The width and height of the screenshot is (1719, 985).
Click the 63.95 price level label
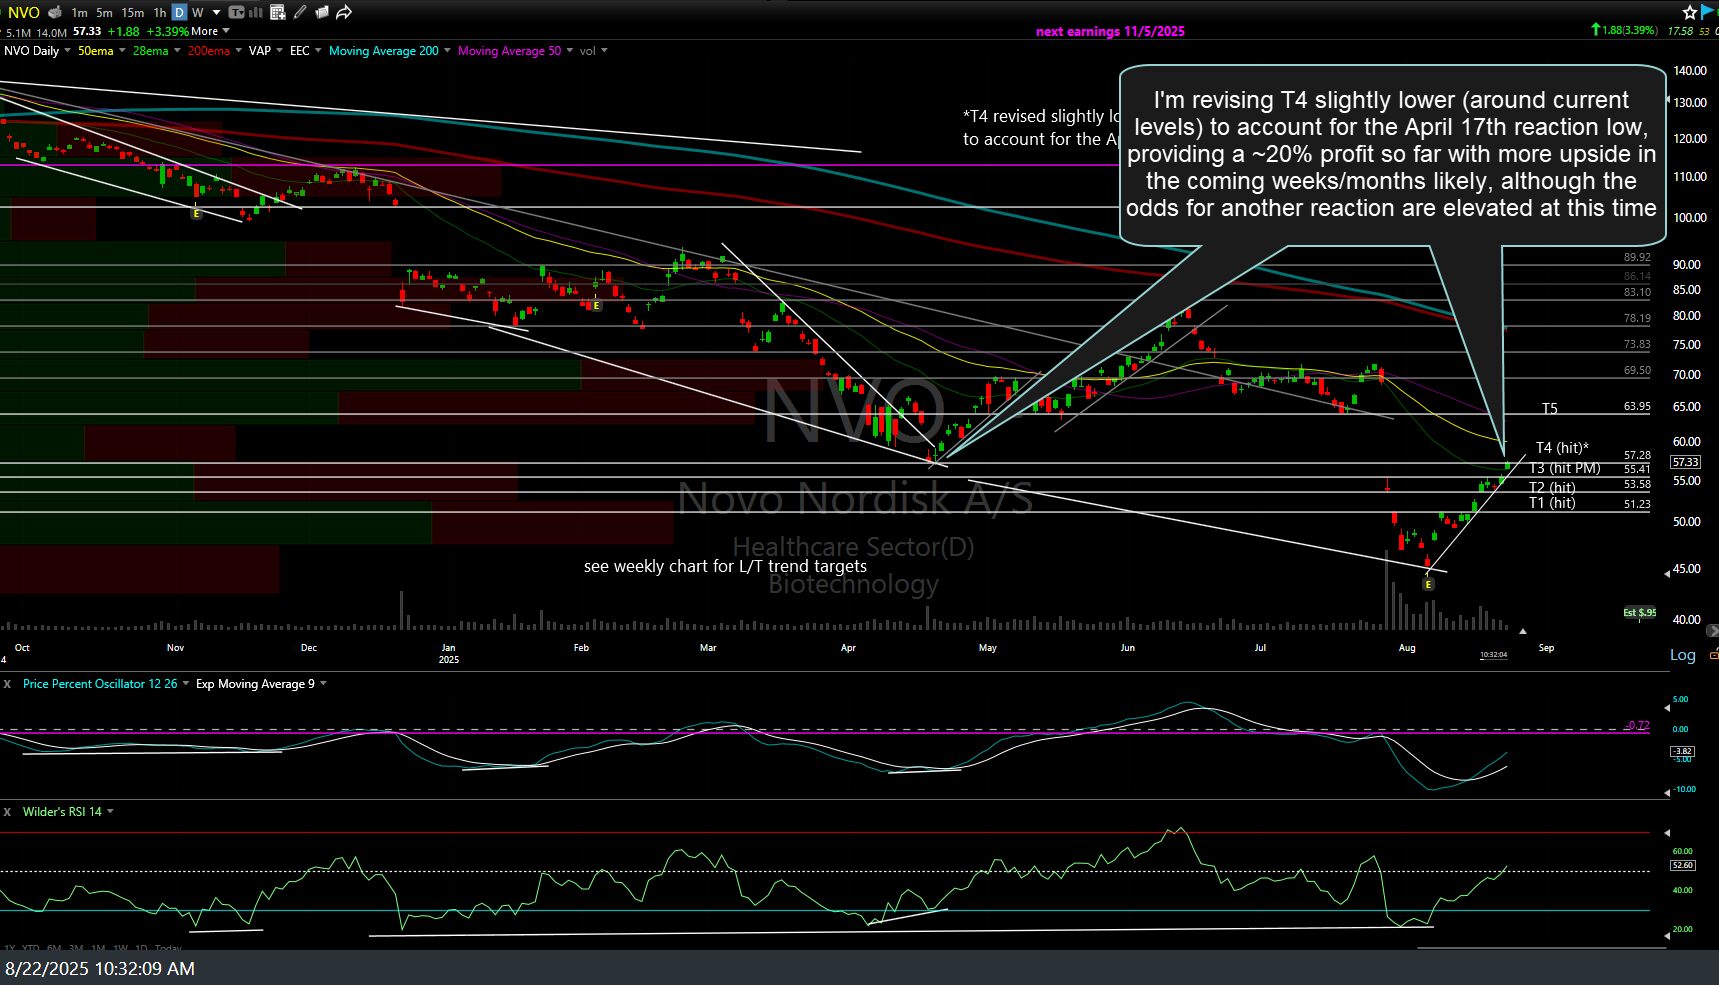pyautogui.click(x=1637, y=407)
